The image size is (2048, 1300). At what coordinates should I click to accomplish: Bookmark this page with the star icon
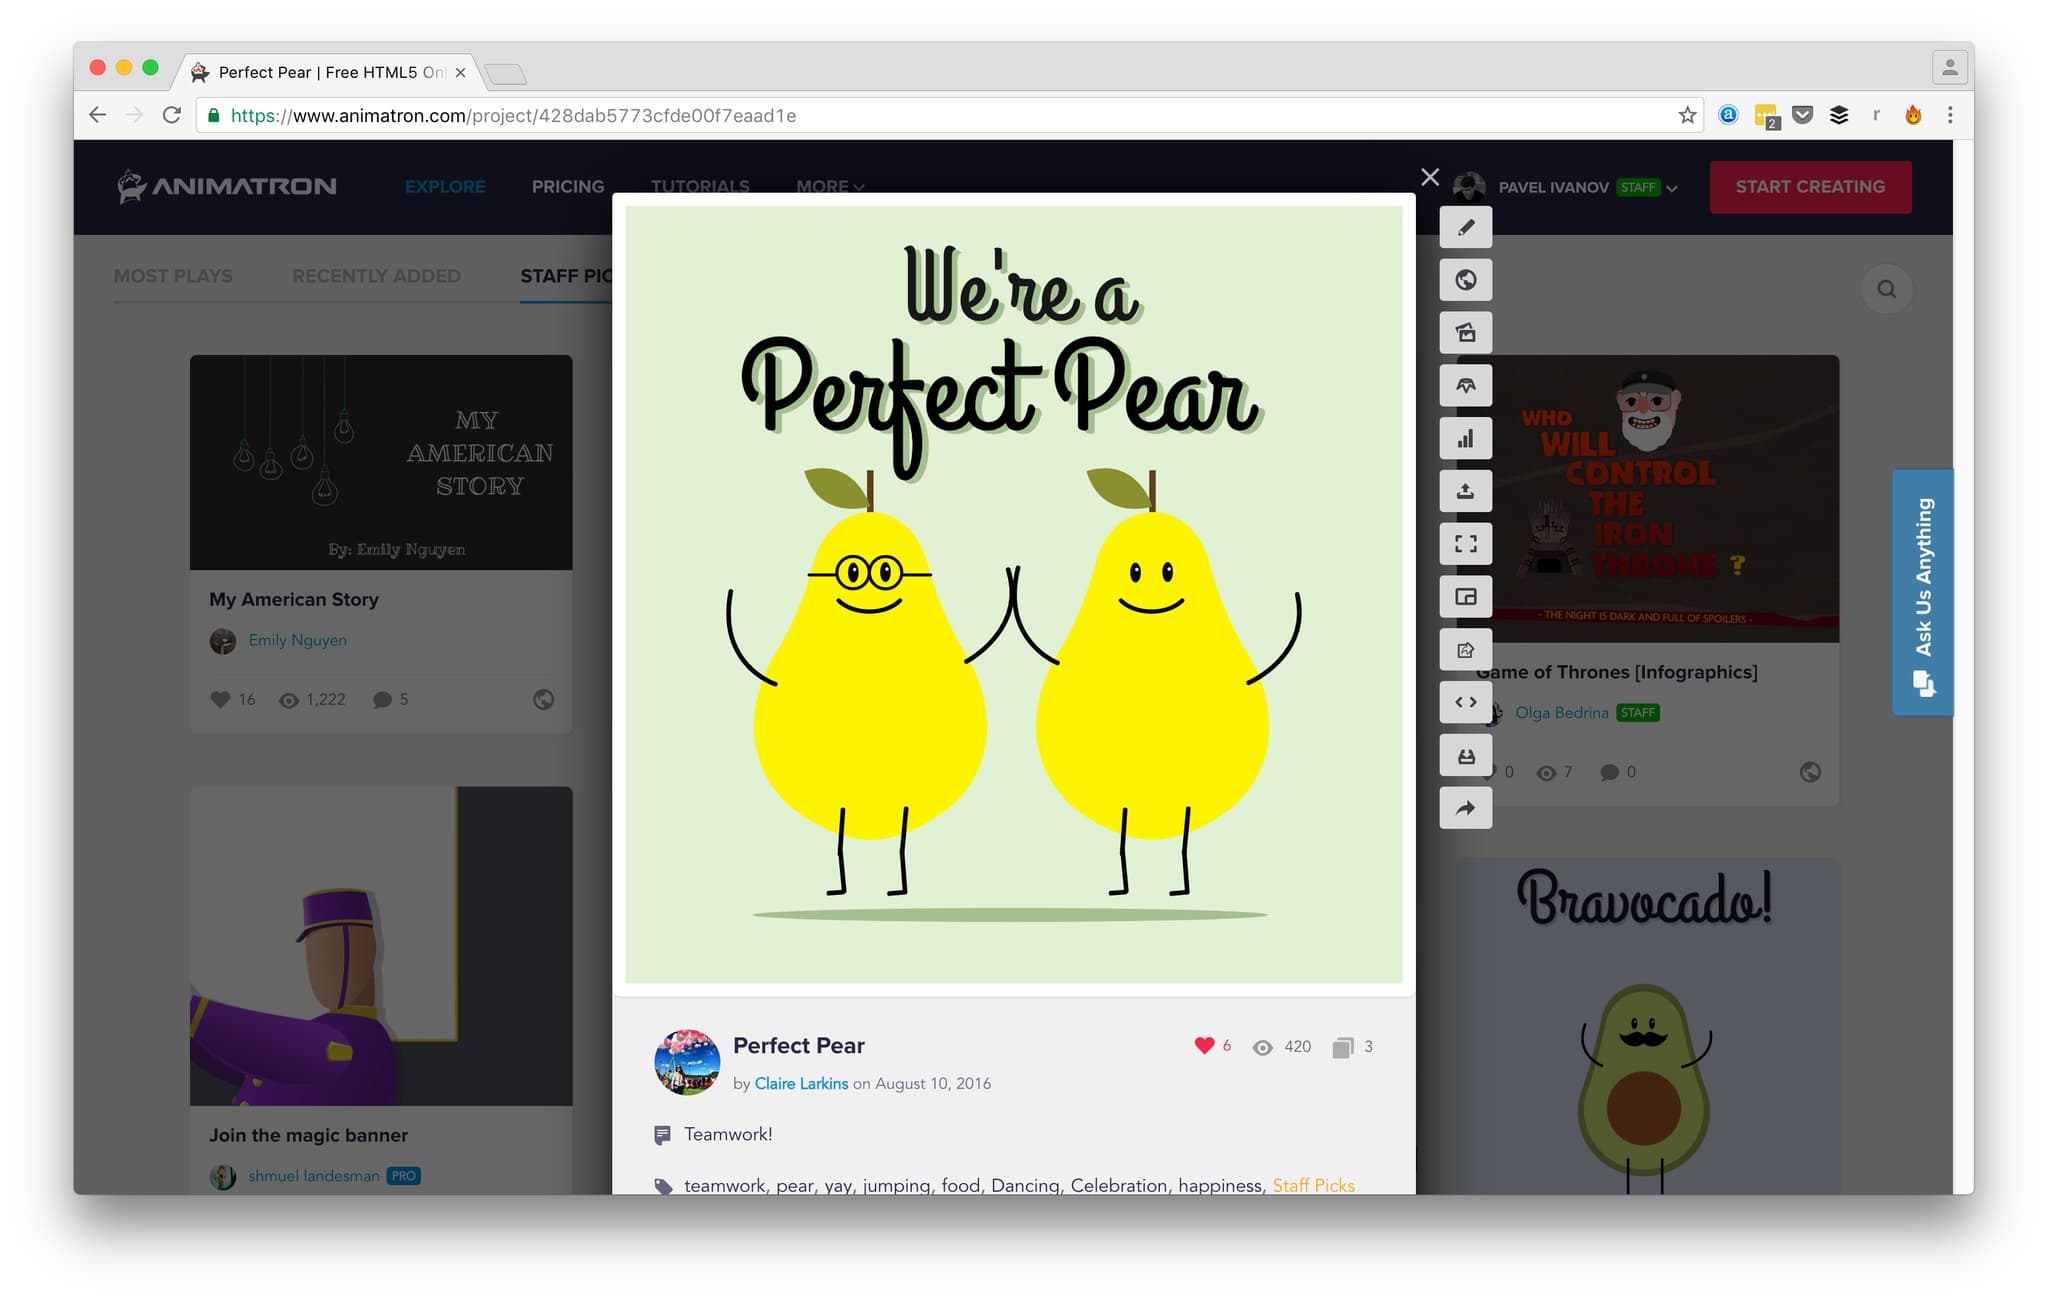(1687, 115)
